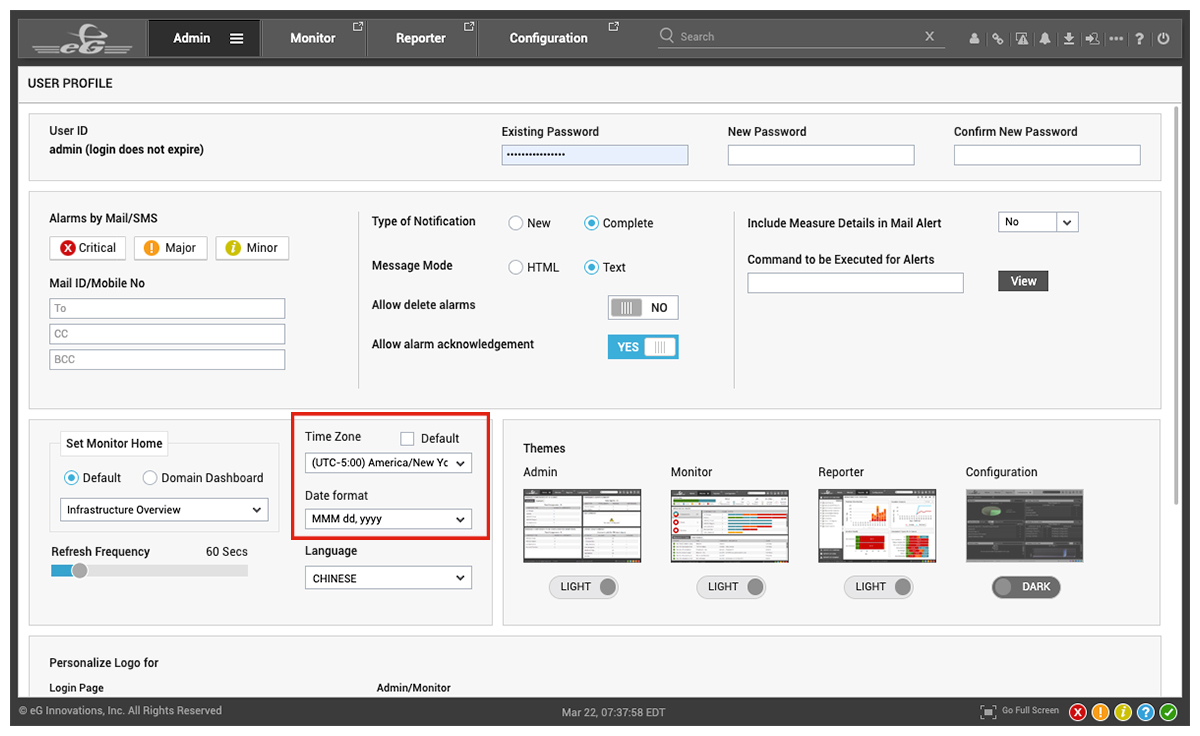Switch to the Configuration tab
This screenshot has height=736, width=1200.
tap(550, 38)
